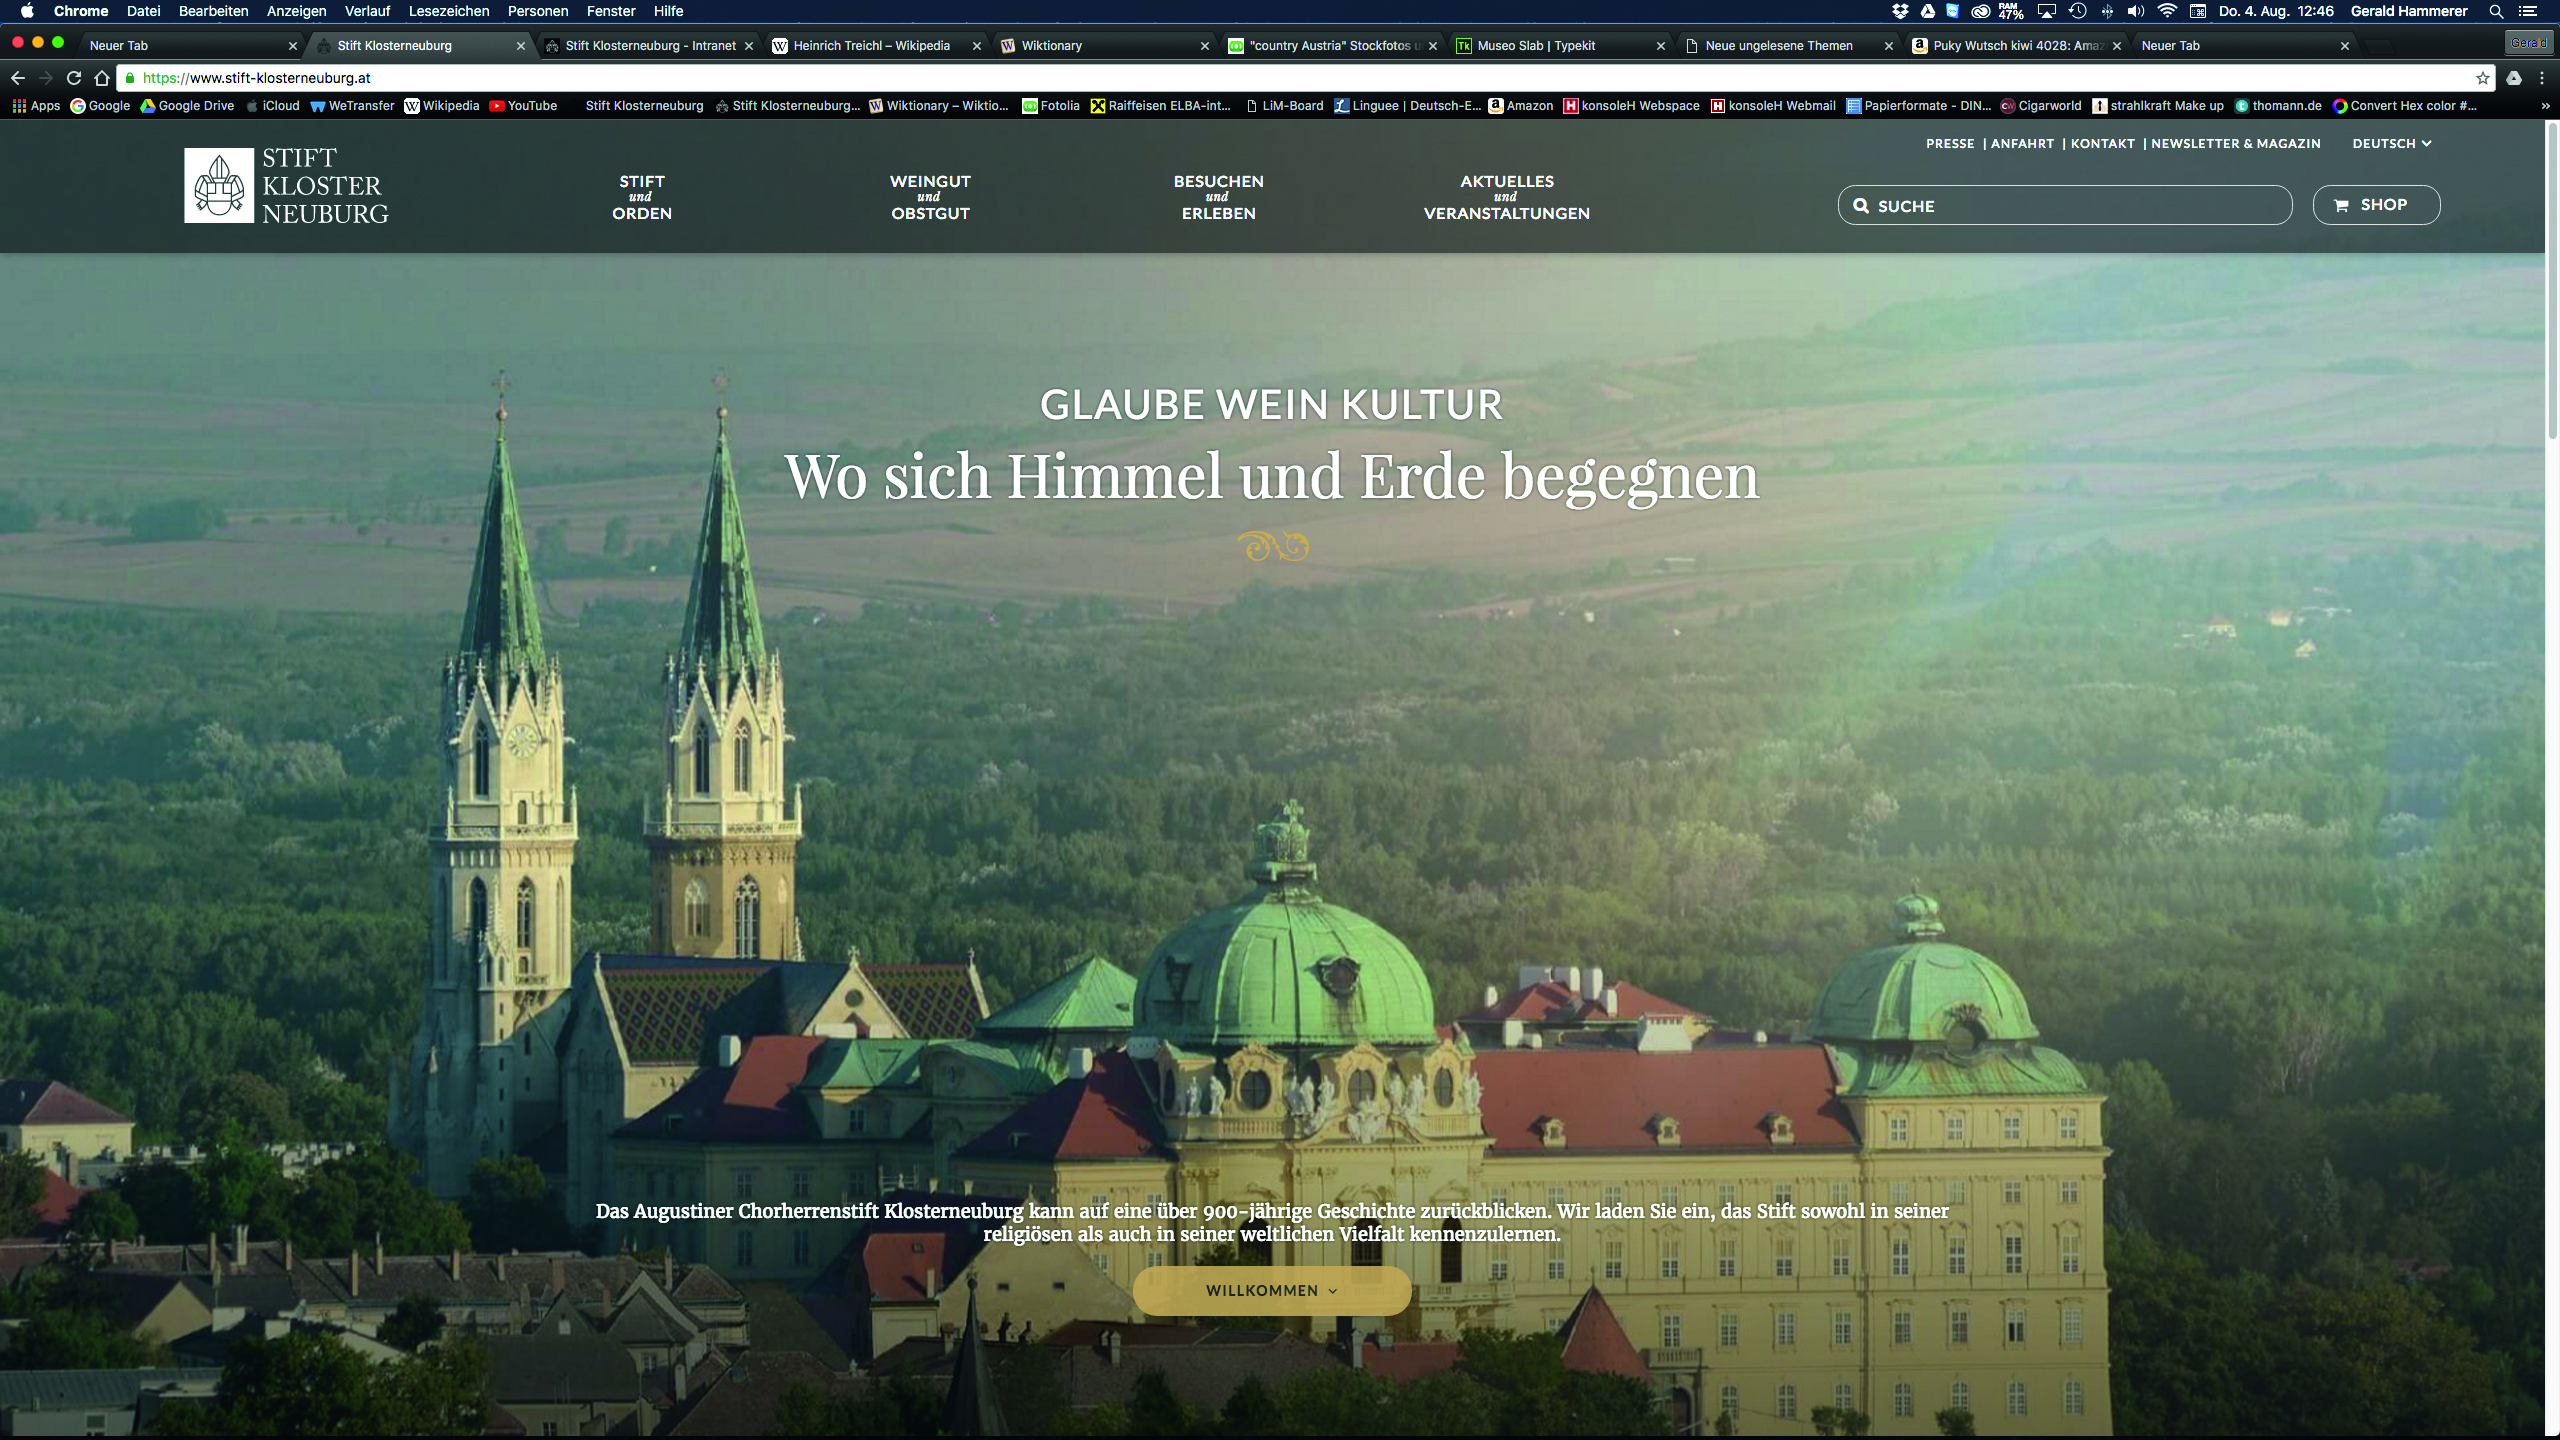Open macOS Spotlight search icon
Image resolution: width=2560 pixels, height=1440 pixels.
click(2496, 11)
